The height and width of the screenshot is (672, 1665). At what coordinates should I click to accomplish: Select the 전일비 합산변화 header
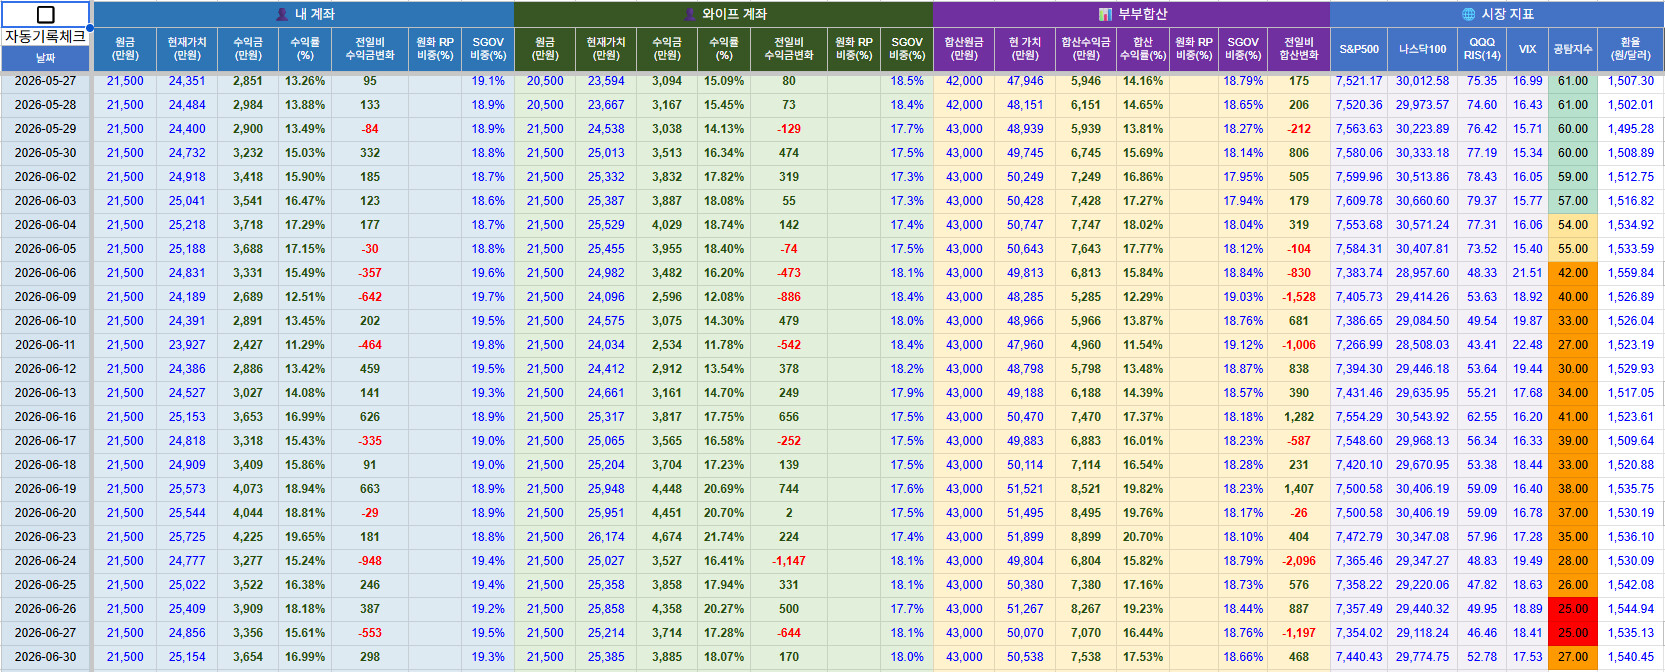pyautogui.click(x=1299, y=49)
